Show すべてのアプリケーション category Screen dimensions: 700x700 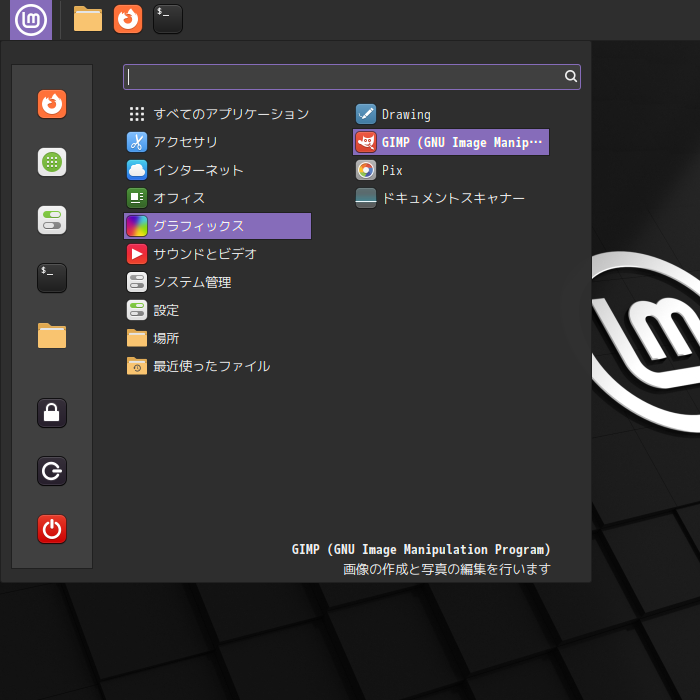(230, 114)
